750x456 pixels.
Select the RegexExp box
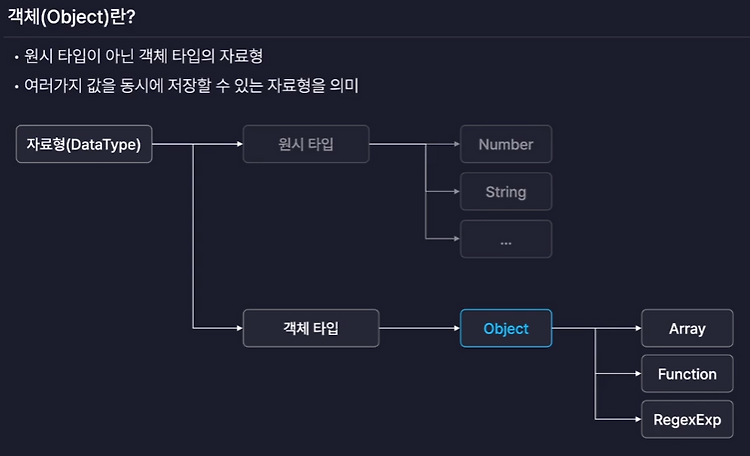pyautogui.click(x=687, y=419)
